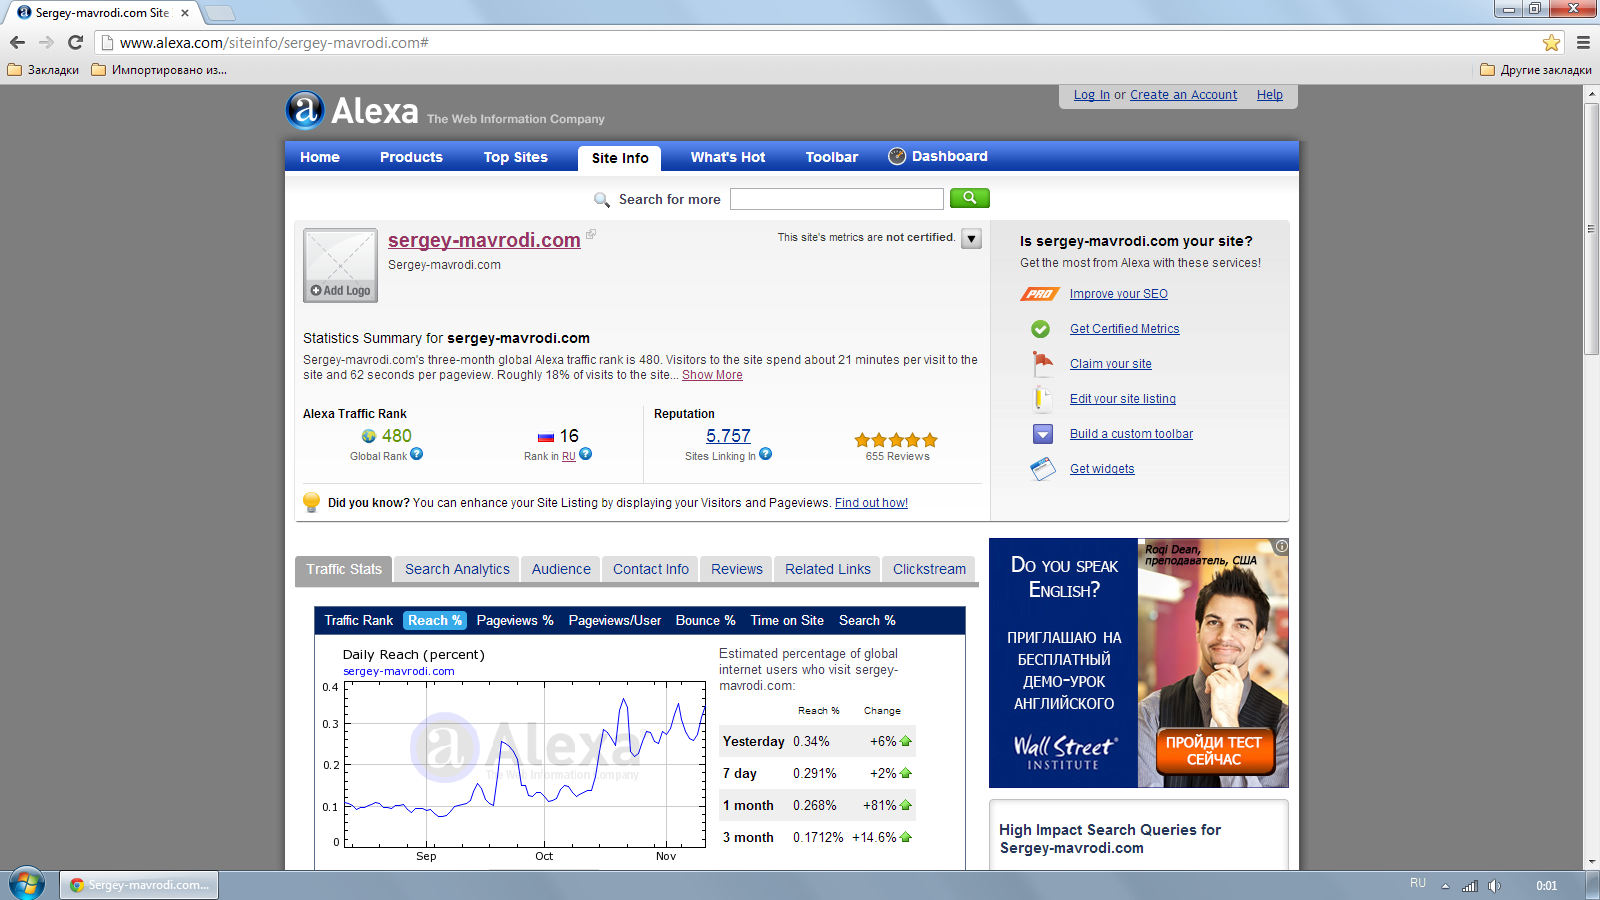Click the network signal tray icon
This screenshot has width=1600, height=900.
tap(1469, 885)
